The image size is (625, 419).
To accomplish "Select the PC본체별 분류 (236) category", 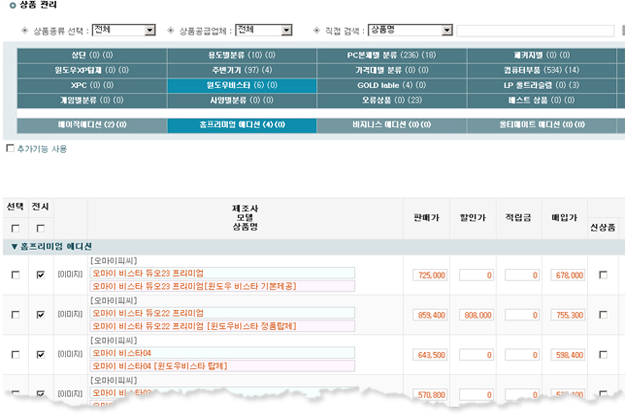I will click(x=391, y=56).
